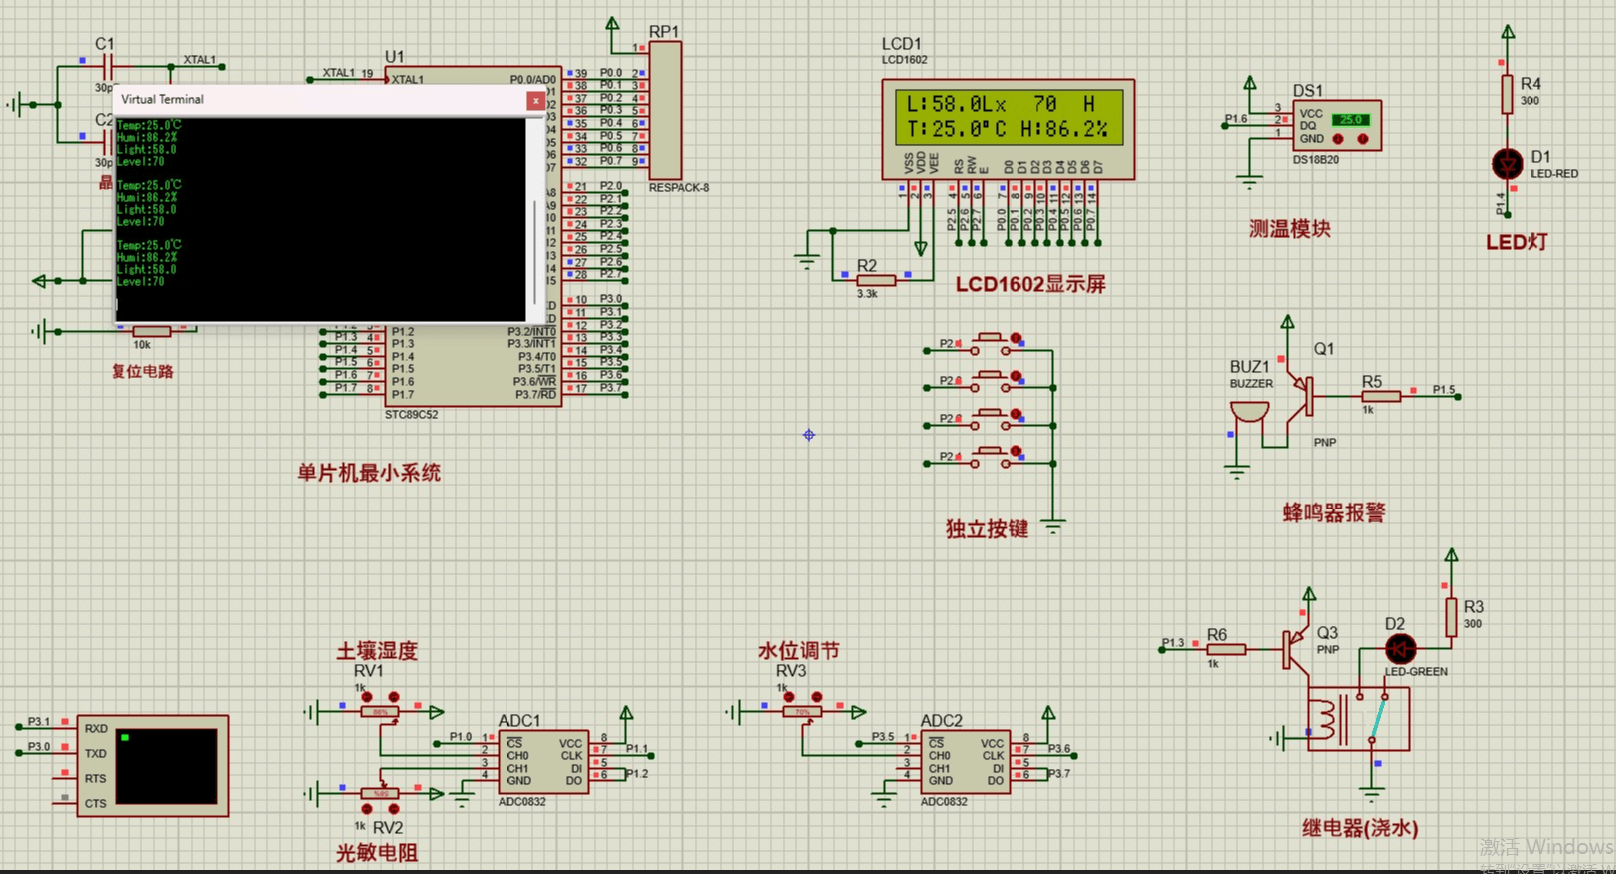Click the right red button on DS18B20
Viewport: 1616px width, 874px height.
click(1362, 139)
